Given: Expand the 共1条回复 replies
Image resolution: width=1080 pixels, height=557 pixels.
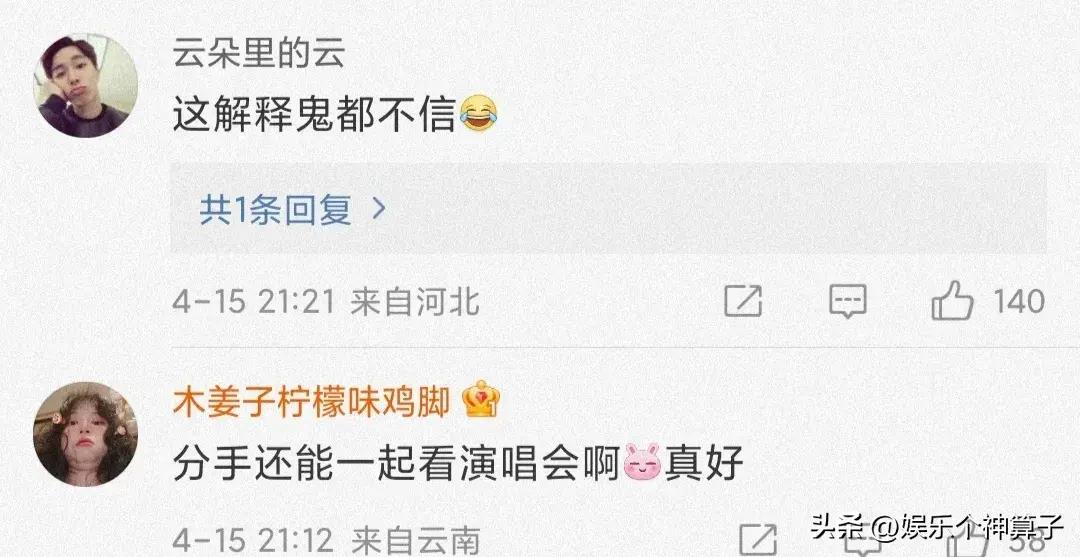Looking at the screenshot, I should (x=608, y=209).
